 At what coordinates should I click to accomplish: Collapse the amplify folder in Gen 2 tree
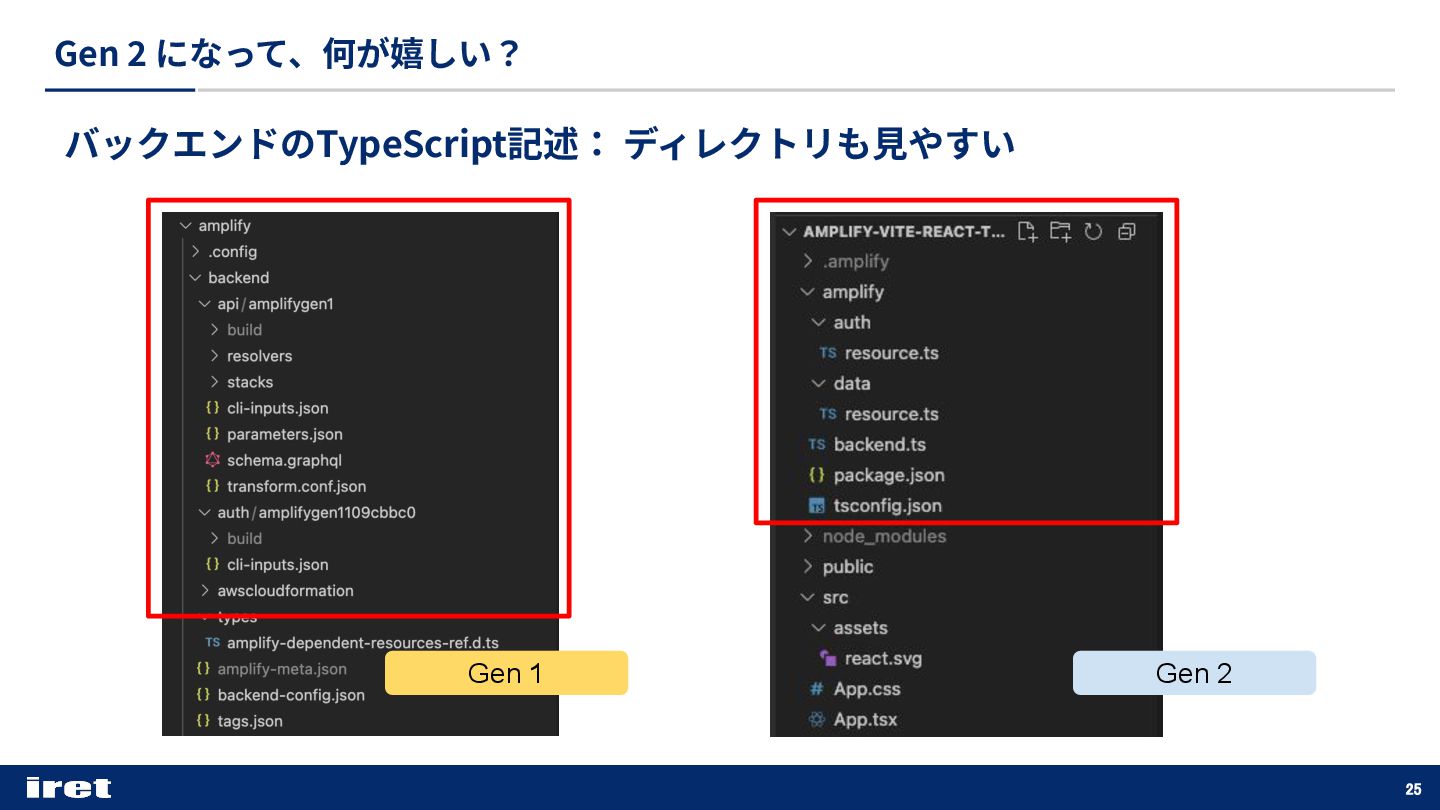[x=808, y=292]
